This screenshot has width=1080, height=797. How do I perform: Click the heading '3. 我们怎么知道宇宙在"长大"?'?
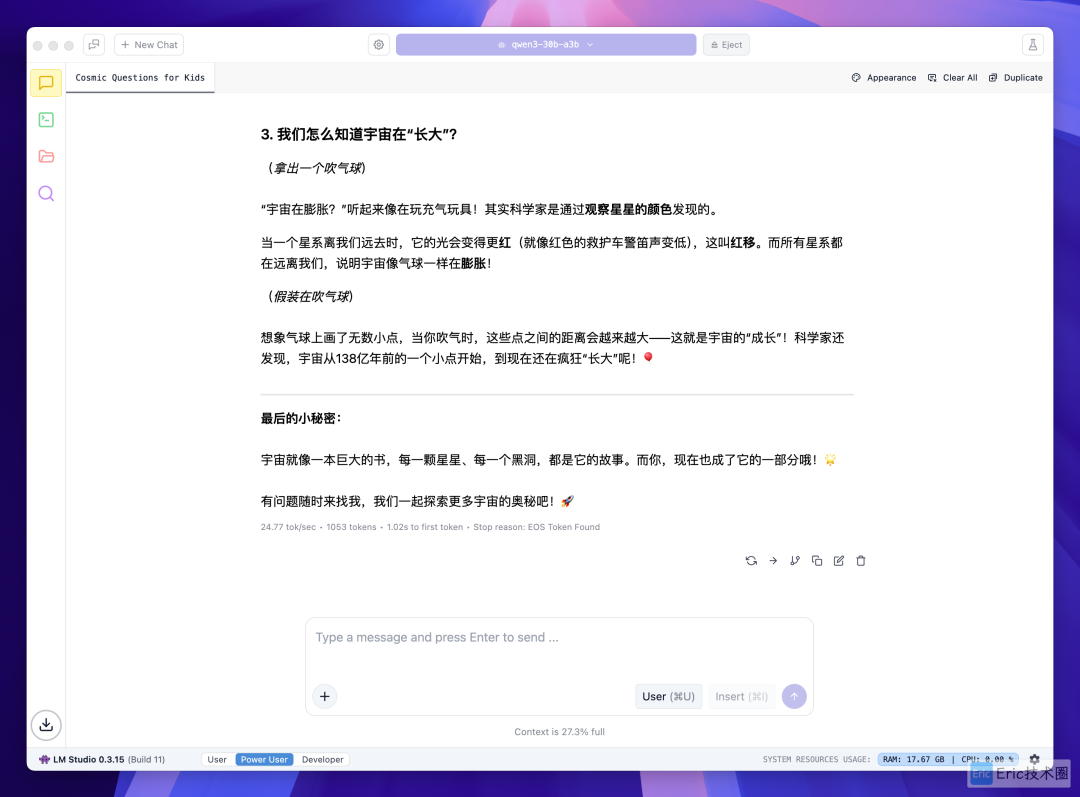coord(359,134)
